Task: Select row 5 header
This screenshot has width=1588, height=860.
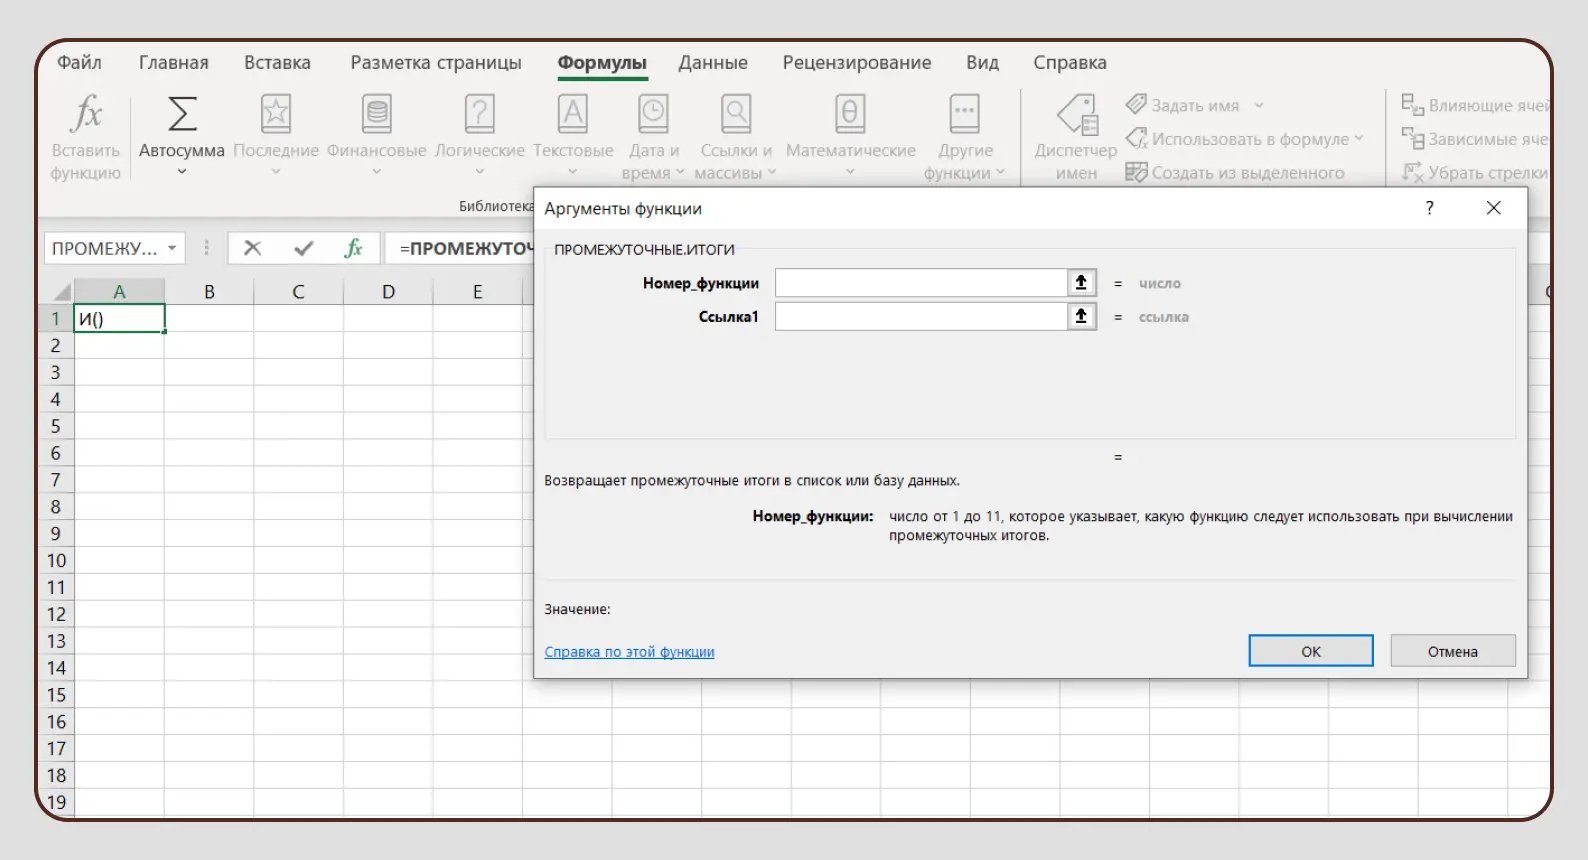Action: coord(56,426)
